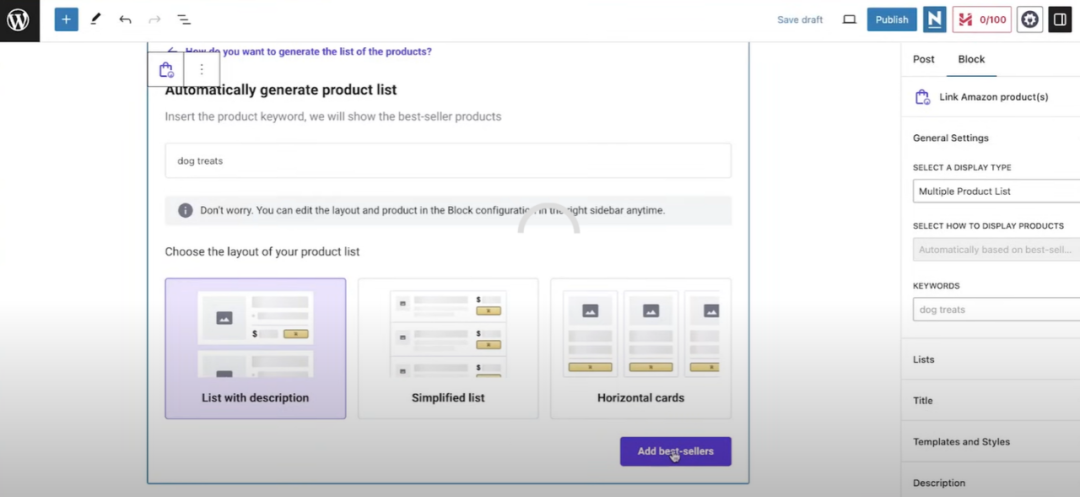This screenshot has width=1080, height=497.
Task: Toggle the Settings sidebar panel icon
Action: pyautogui.click(x=1059, y=19)
